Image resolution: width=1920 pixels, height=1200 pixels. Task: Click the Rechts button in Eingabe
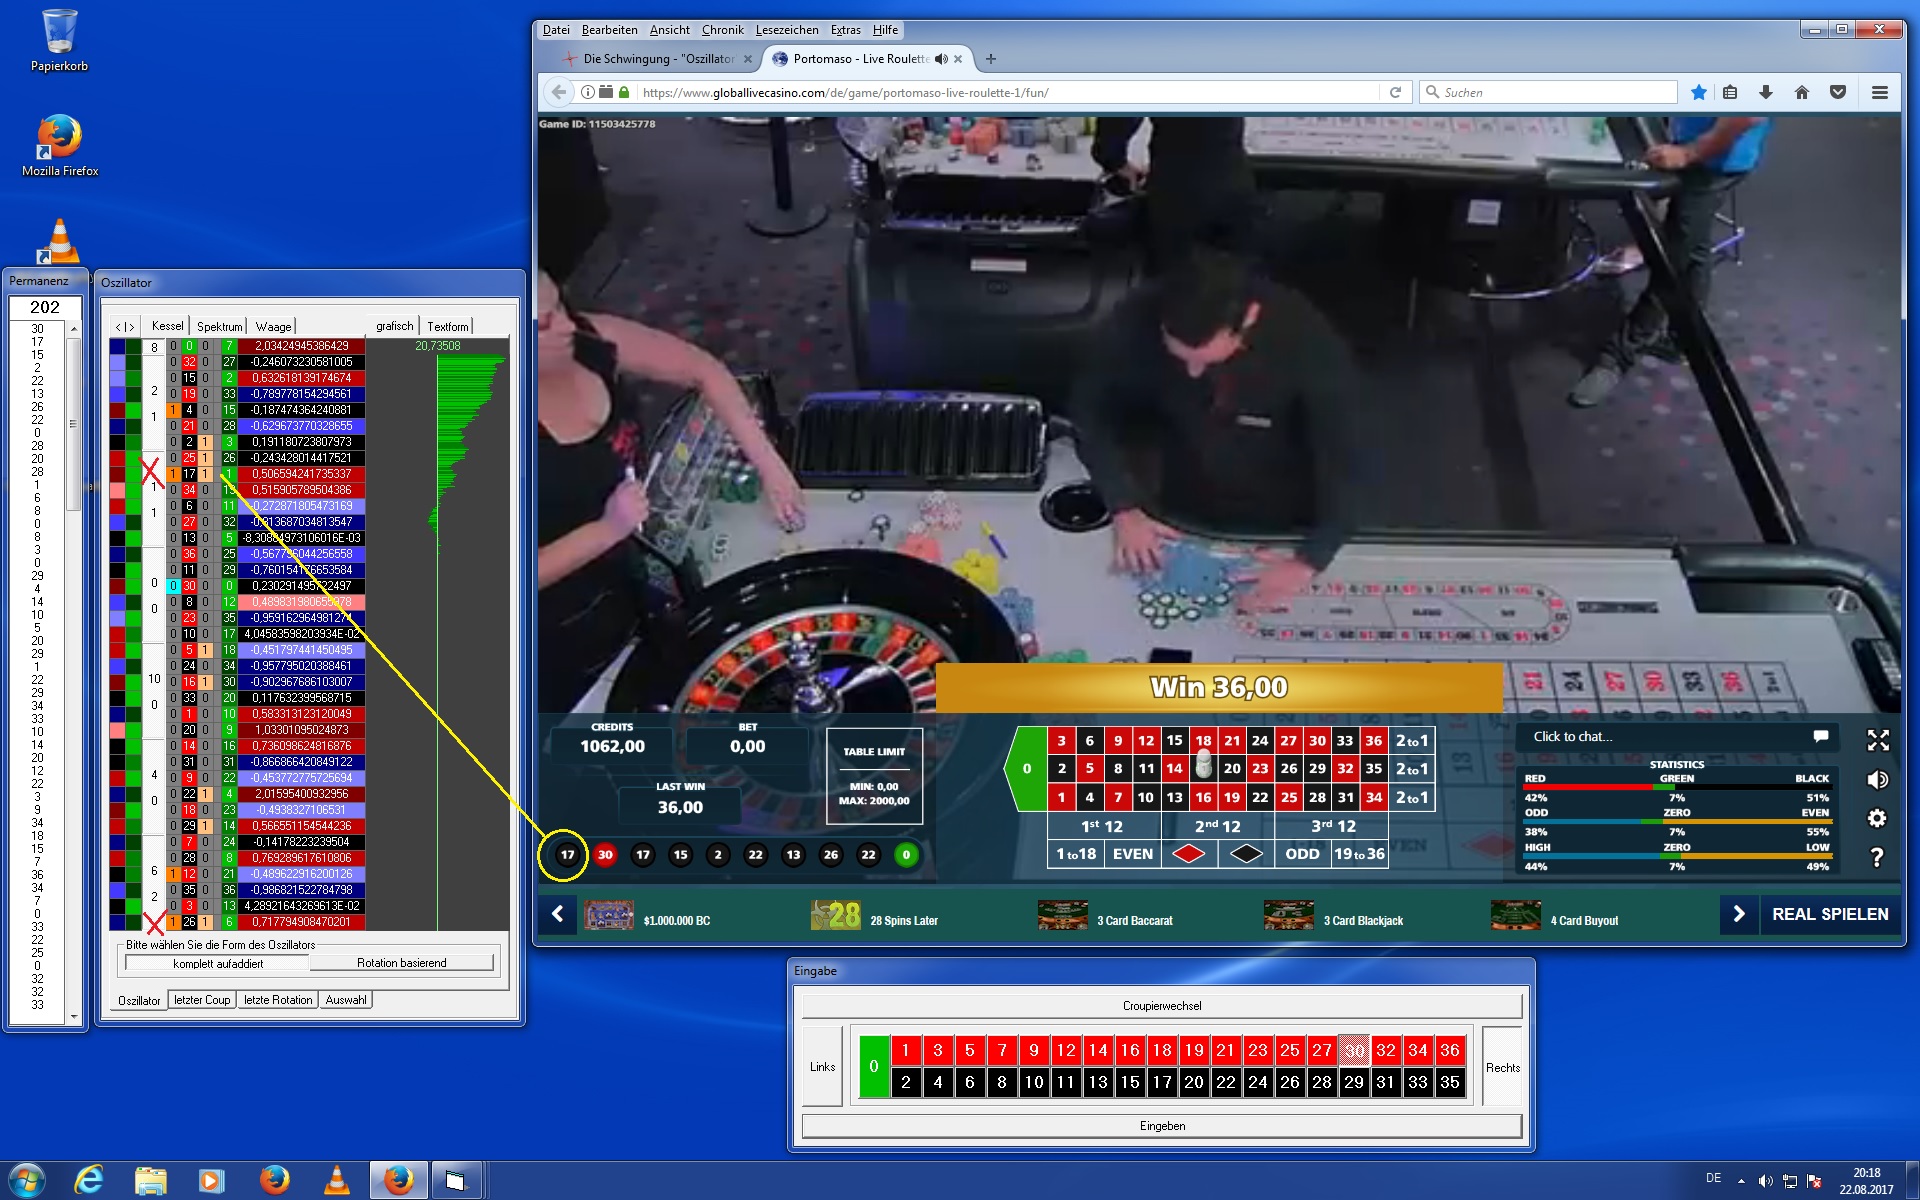(x=1502, y=1067)
